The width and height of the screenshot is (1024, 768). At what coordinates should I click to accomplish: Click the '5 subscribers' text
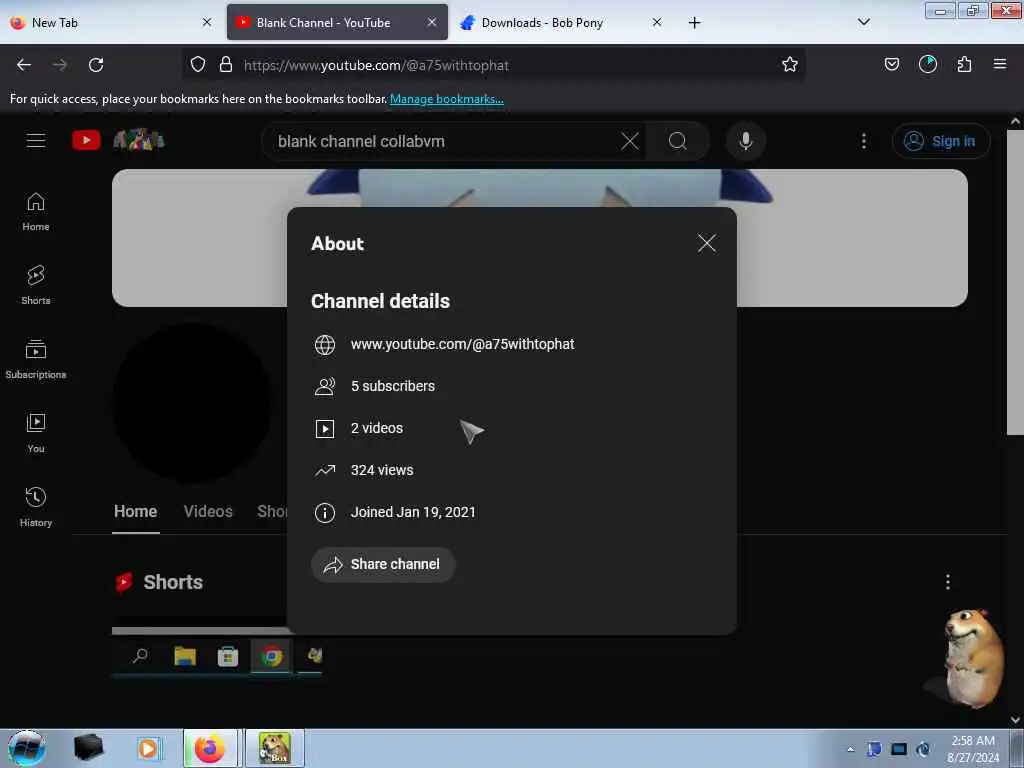pyautogui.click(x=392, y=386)
